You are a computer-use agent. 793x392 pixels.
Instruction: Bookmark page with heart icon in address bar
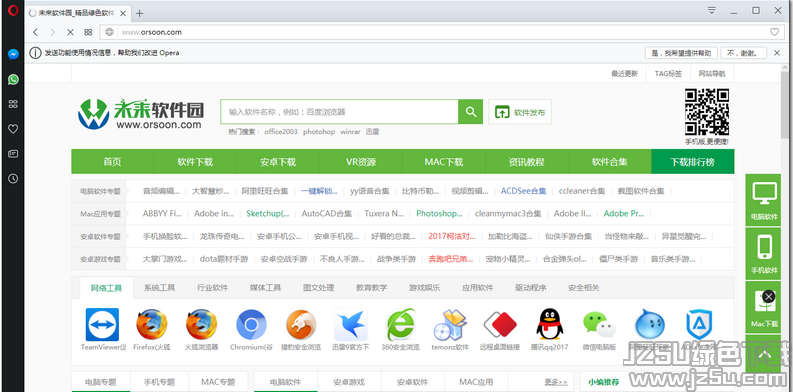pyautogui.click(x=774, y=32)
